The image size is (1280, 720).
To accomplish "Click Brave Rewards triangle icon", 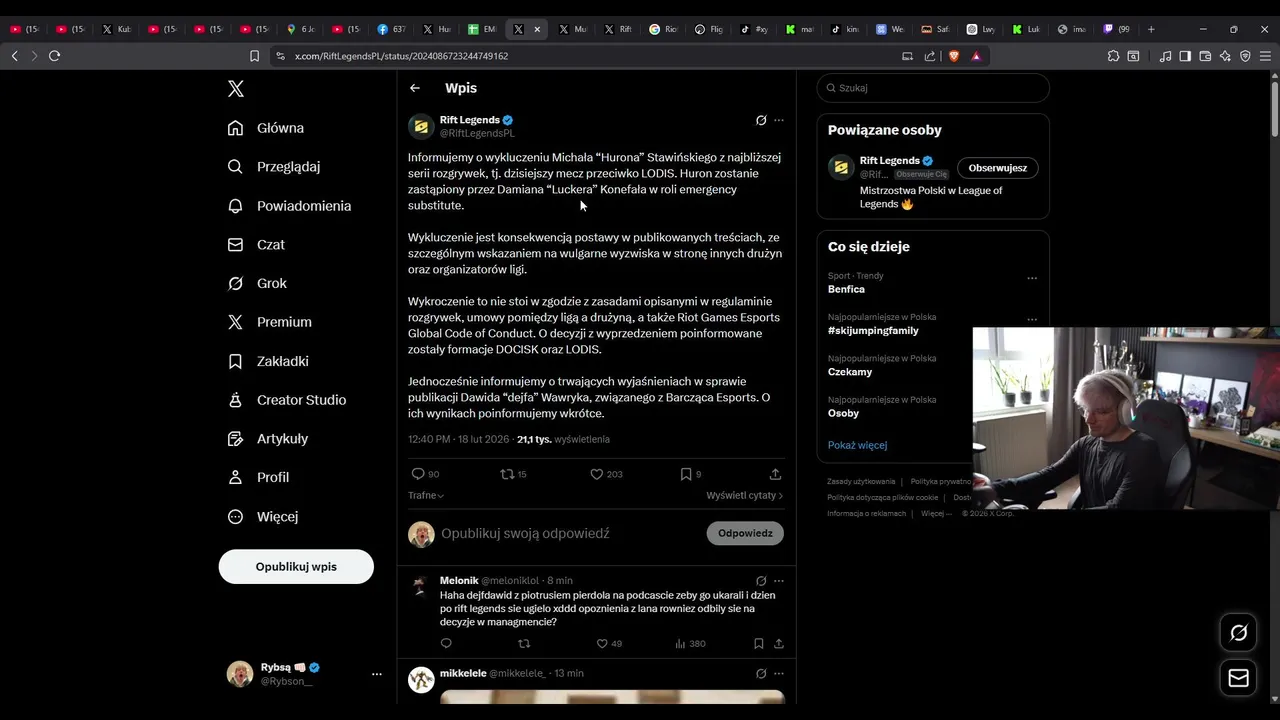I will click(976, 56).
